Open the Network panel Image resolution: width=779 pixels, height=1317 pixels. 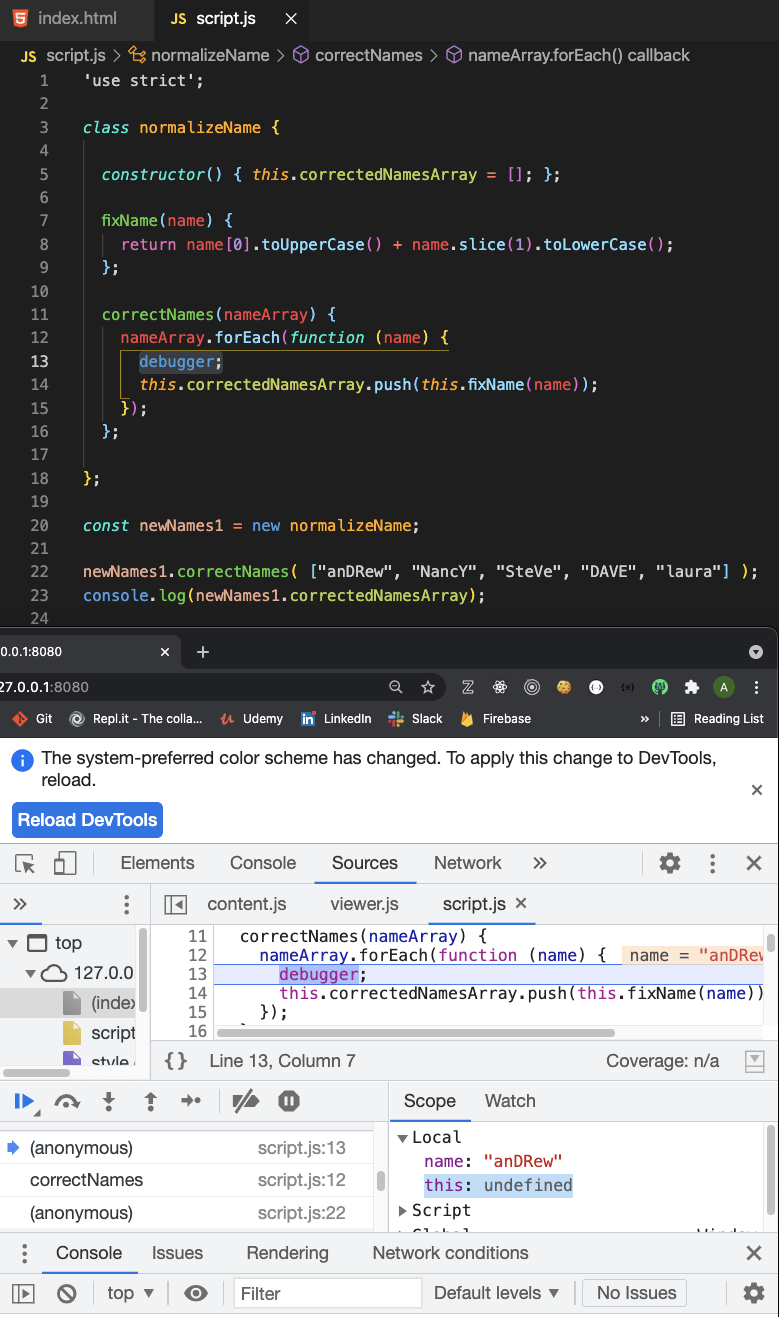tap(467, 863)
